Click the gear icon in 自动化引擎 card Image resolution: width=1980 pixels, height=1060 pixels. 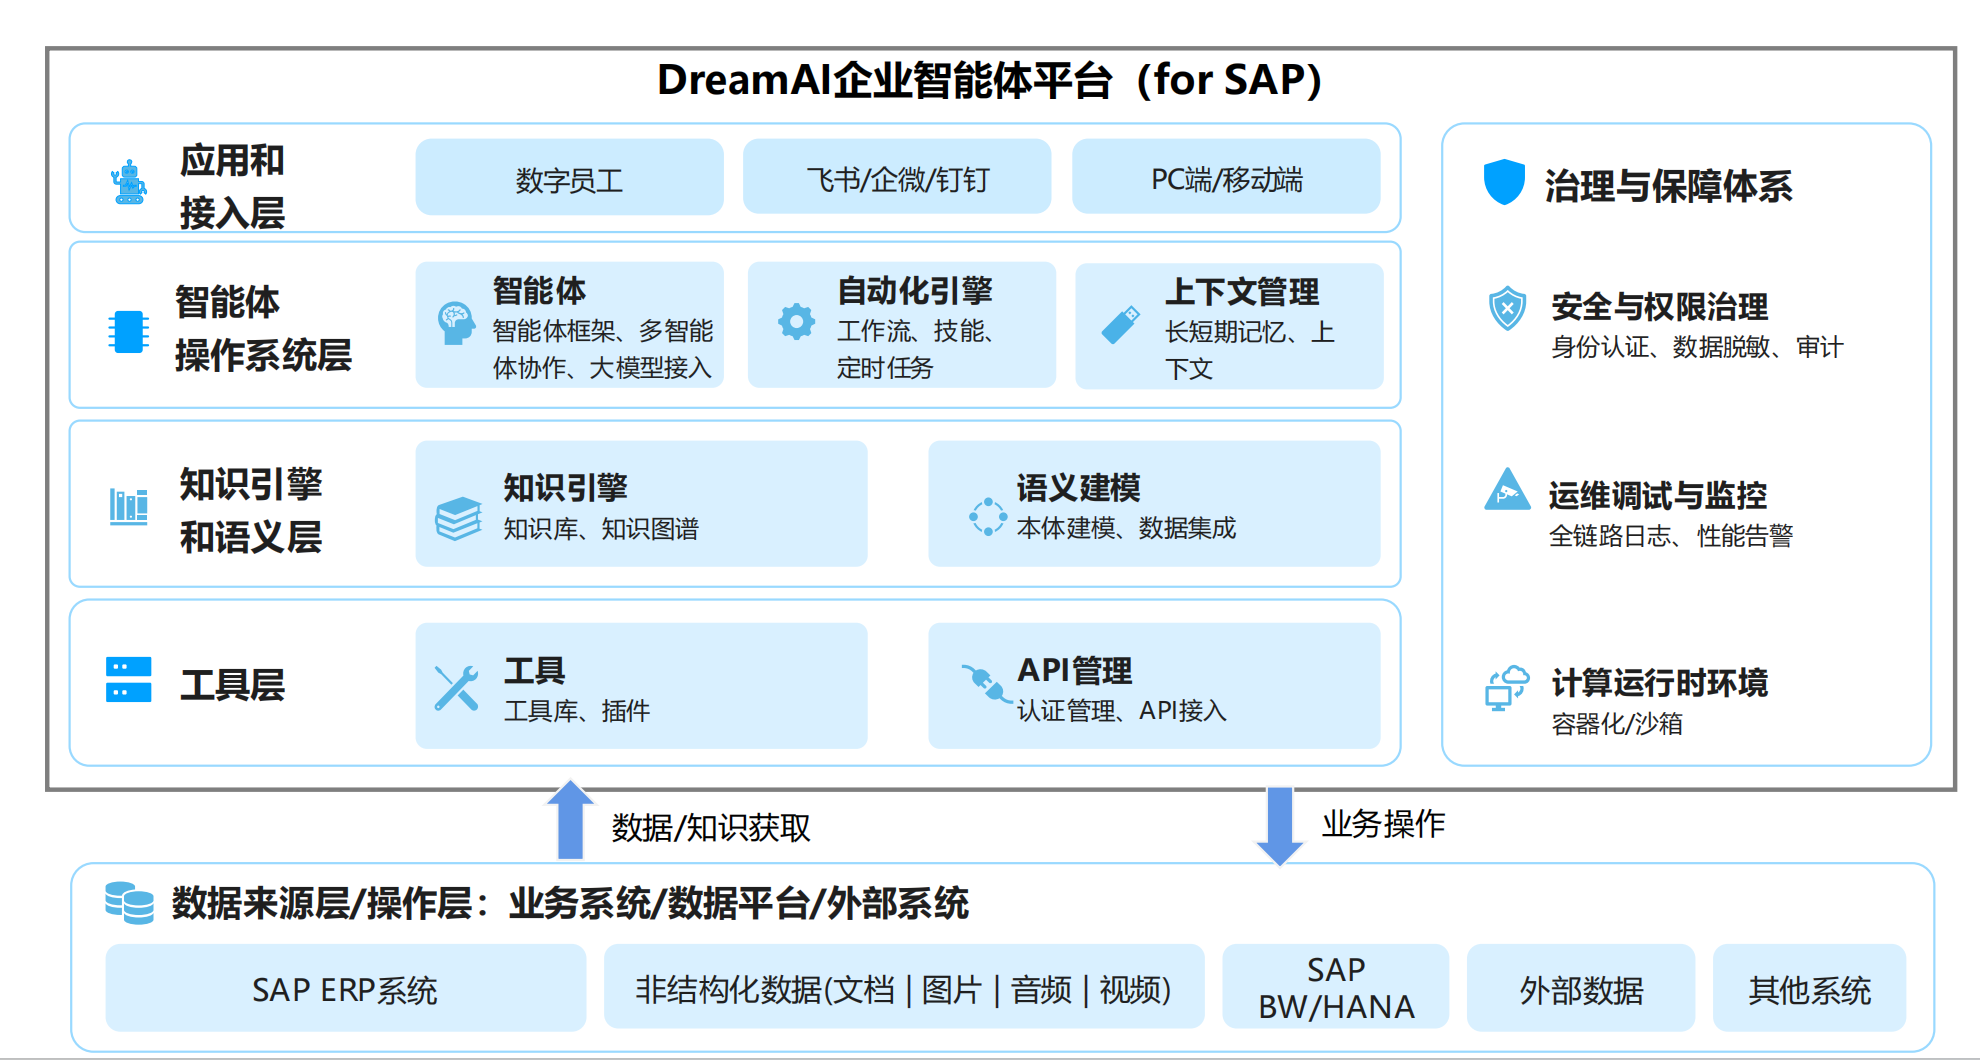pyautogui.click(x=796, y=322)
